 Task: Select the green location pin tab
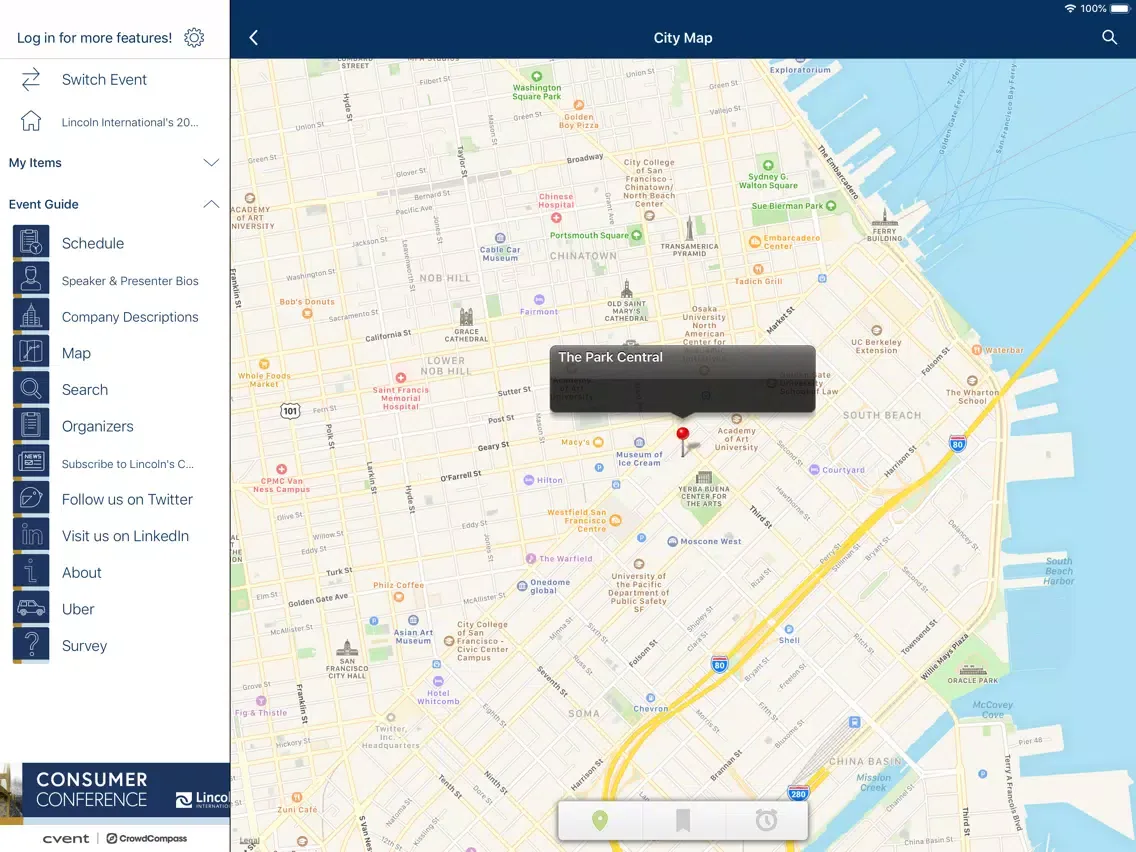[600, 820]
